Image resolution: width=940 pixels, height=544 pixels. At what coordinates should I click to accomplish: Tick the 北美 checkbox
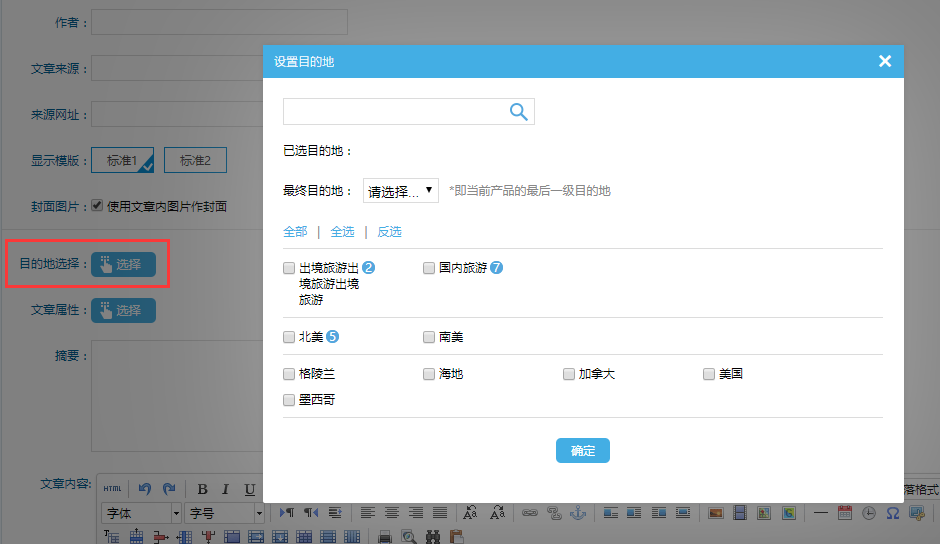[289, 337]
